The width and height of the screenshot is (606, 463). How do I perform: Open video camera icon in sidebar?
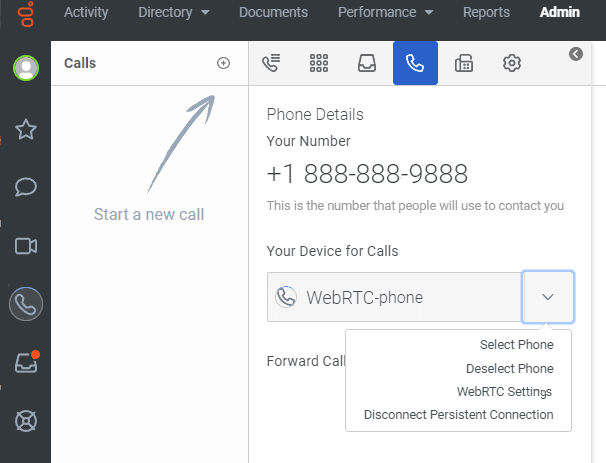[26, 246]
